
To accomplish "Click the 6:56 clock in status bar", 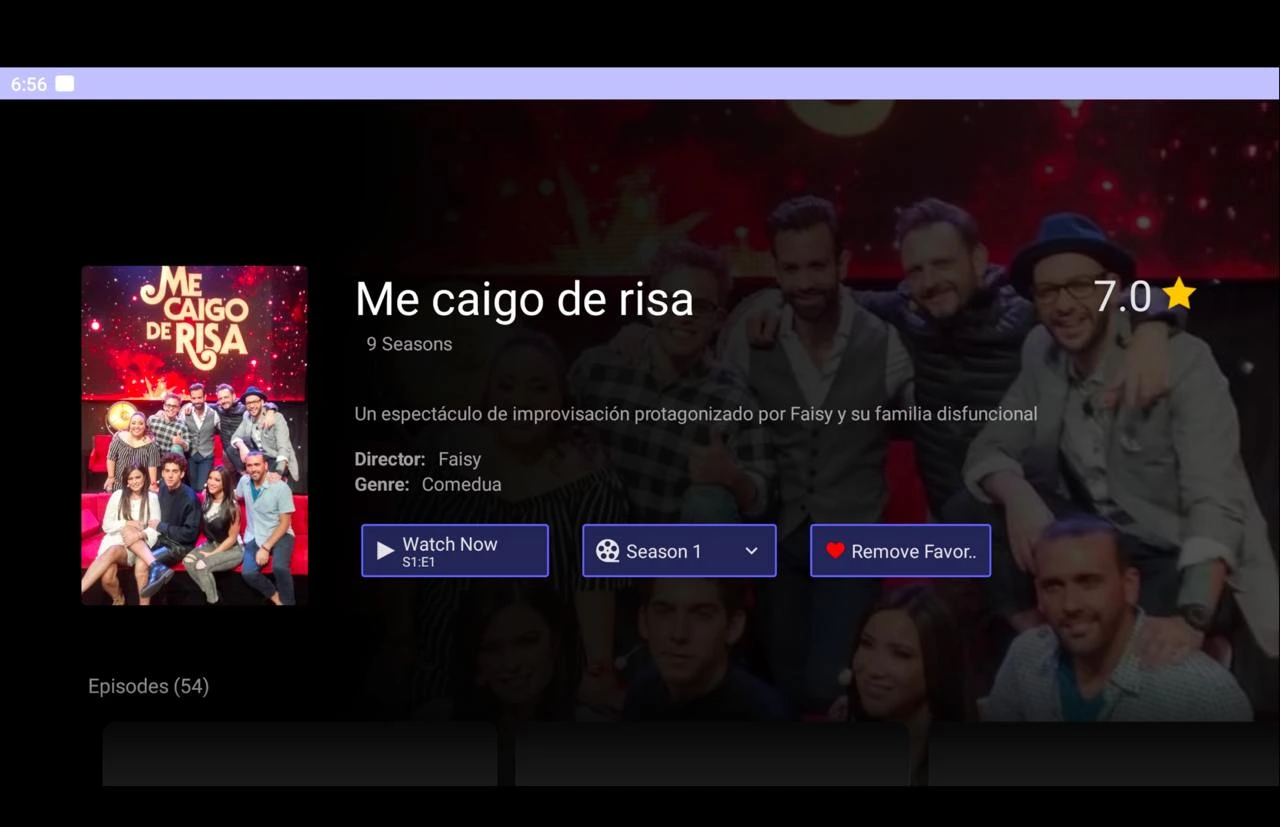I will tap(29, 85).
